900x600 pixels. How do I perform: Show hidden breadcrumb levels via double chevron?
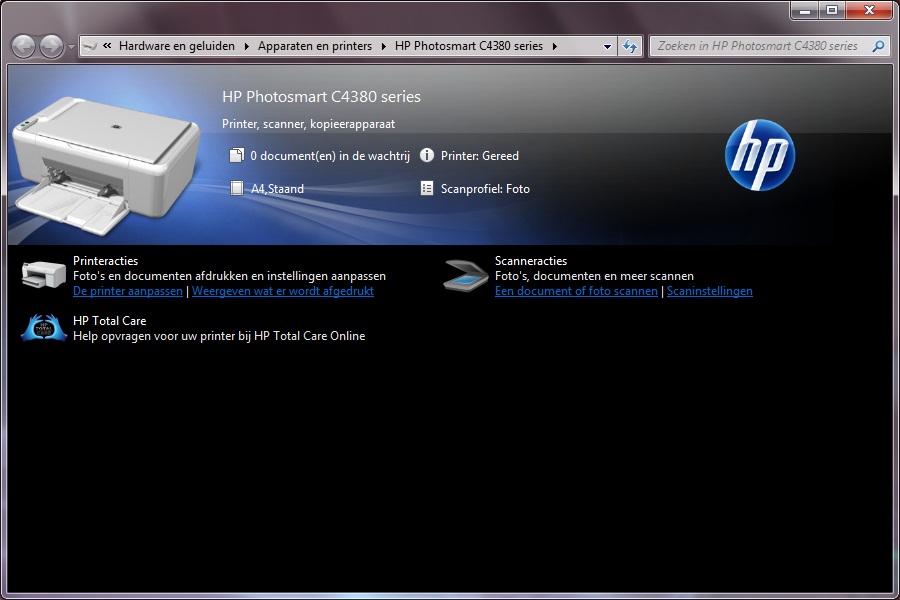pyautogui.click(x=107, y=46)
